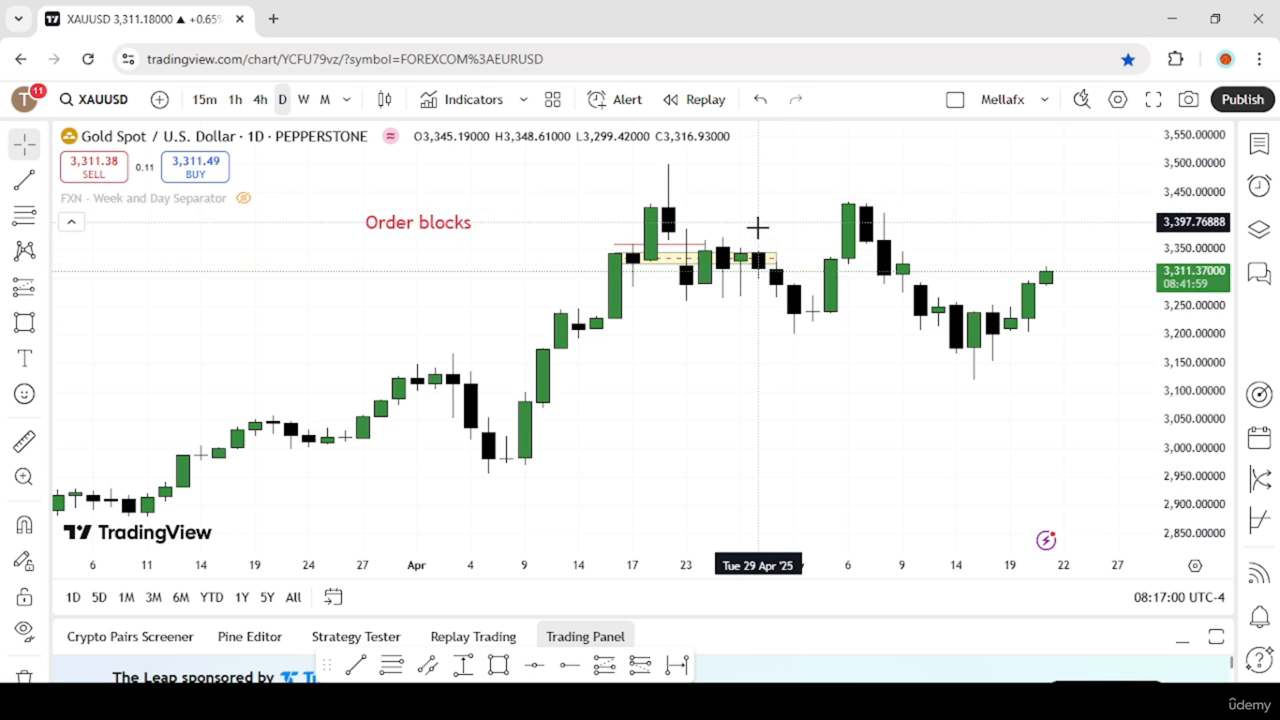
Task: Open the Alerts panel clock icon
Action: (1259, 186)
